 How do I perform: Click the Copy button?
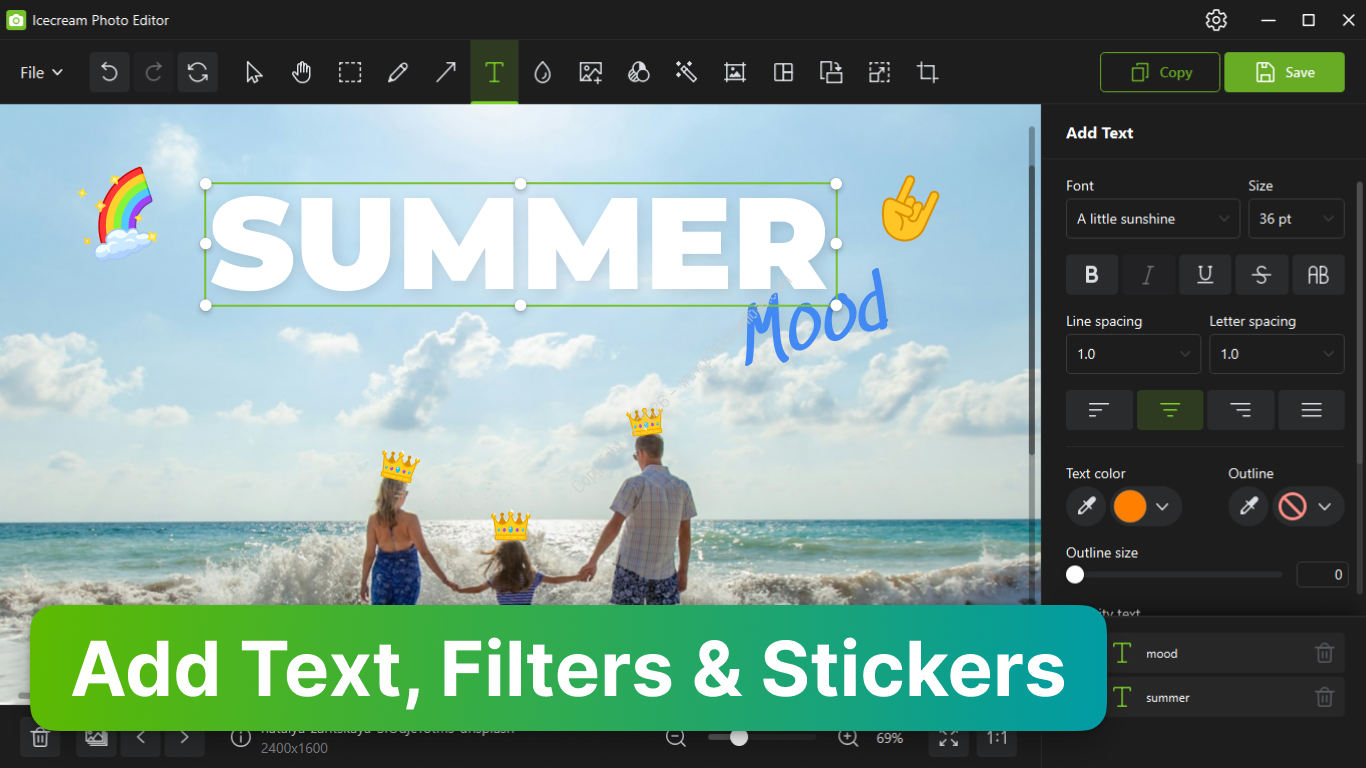pyautogui.click(x=1160, y=72)
